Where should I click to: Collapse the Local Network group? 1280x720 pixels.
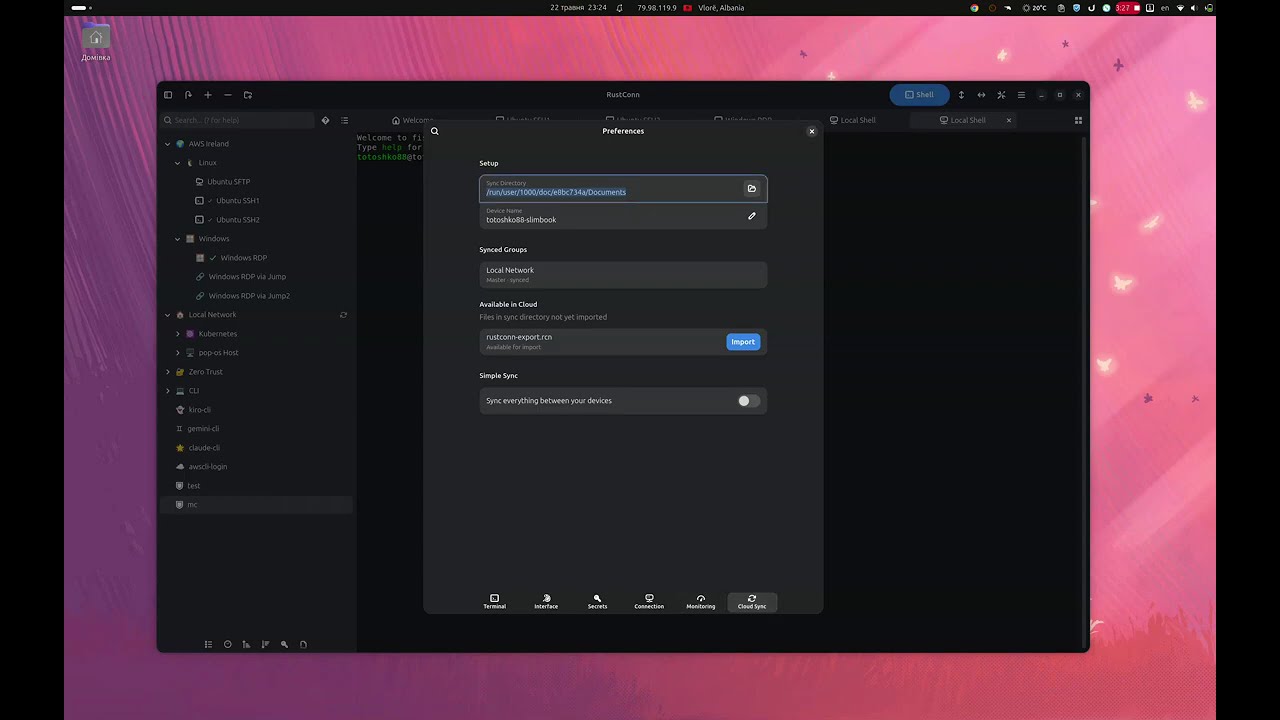coord(168,315)
